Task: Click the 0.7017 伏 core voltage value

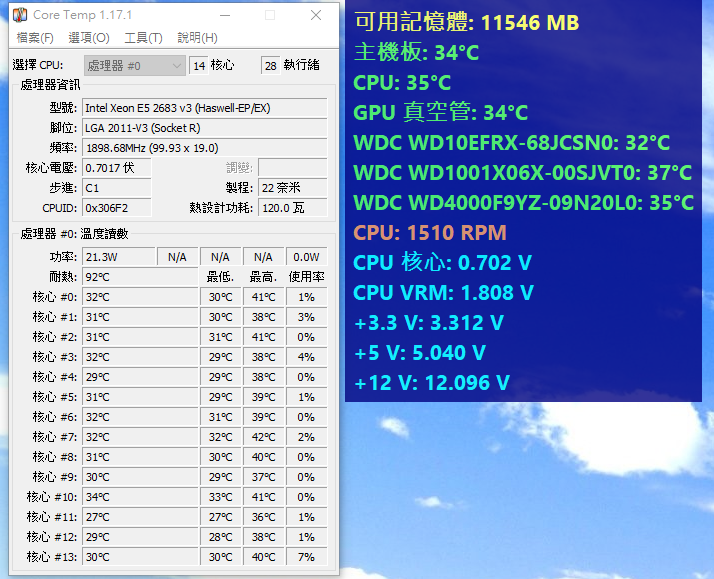Action: [117, 168]
